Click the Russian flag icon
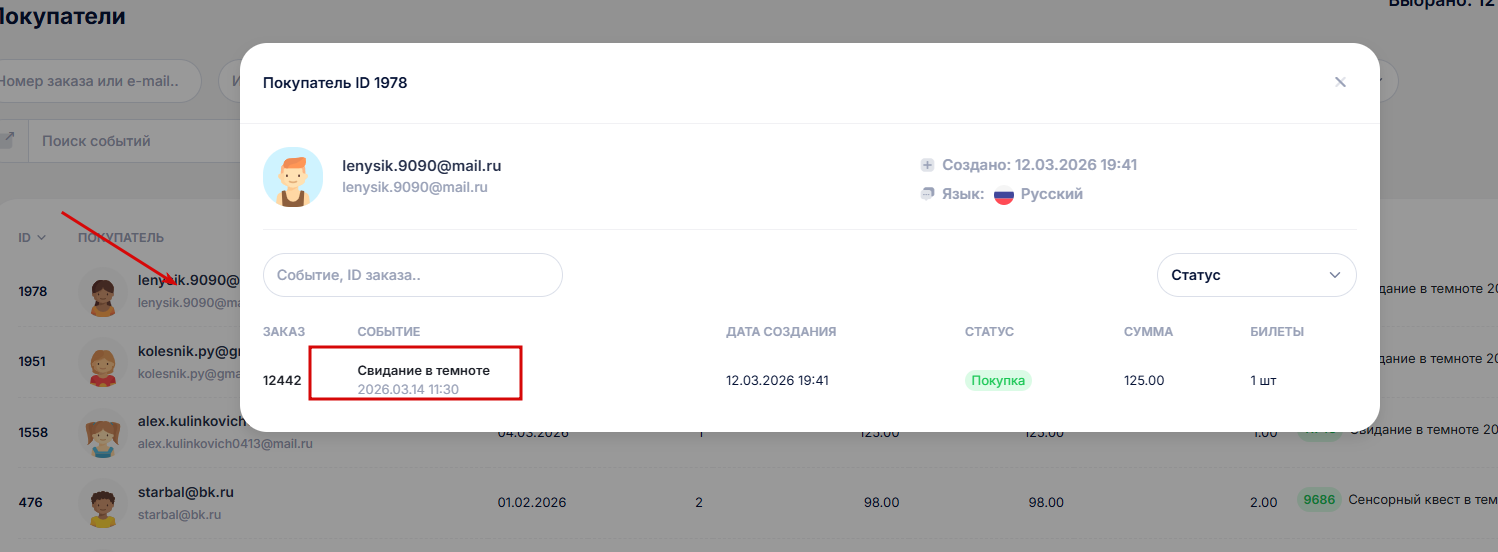The image size is (1498, 552). [1003, 195]
